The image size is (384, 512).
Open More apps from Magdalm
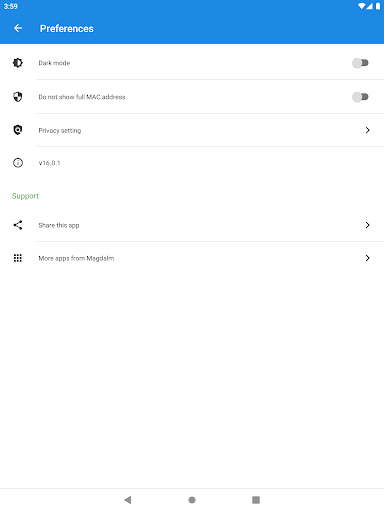coord(192,258)
